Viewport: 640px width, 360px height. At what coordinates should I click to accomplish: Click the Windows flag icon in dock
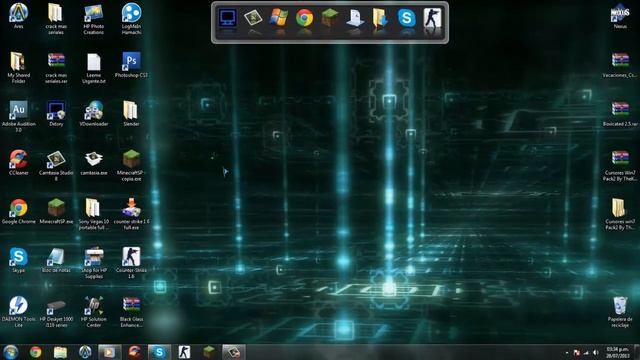point(279,18)
